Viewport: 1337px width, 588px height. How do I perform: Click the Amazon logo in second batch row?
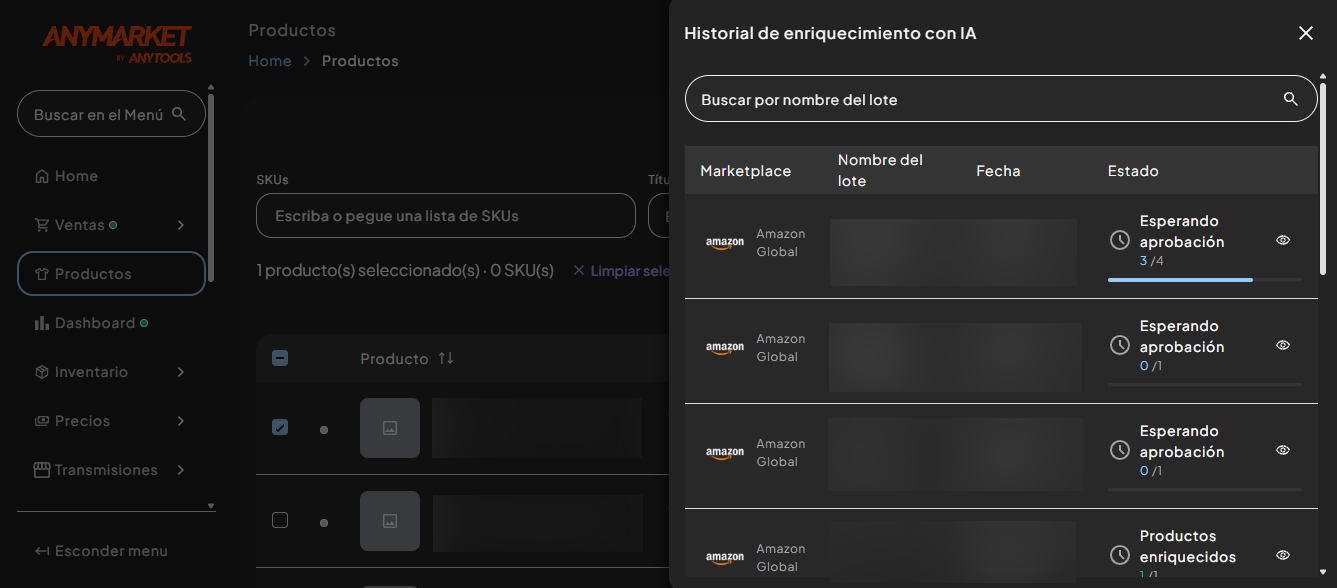pos(725,348)
